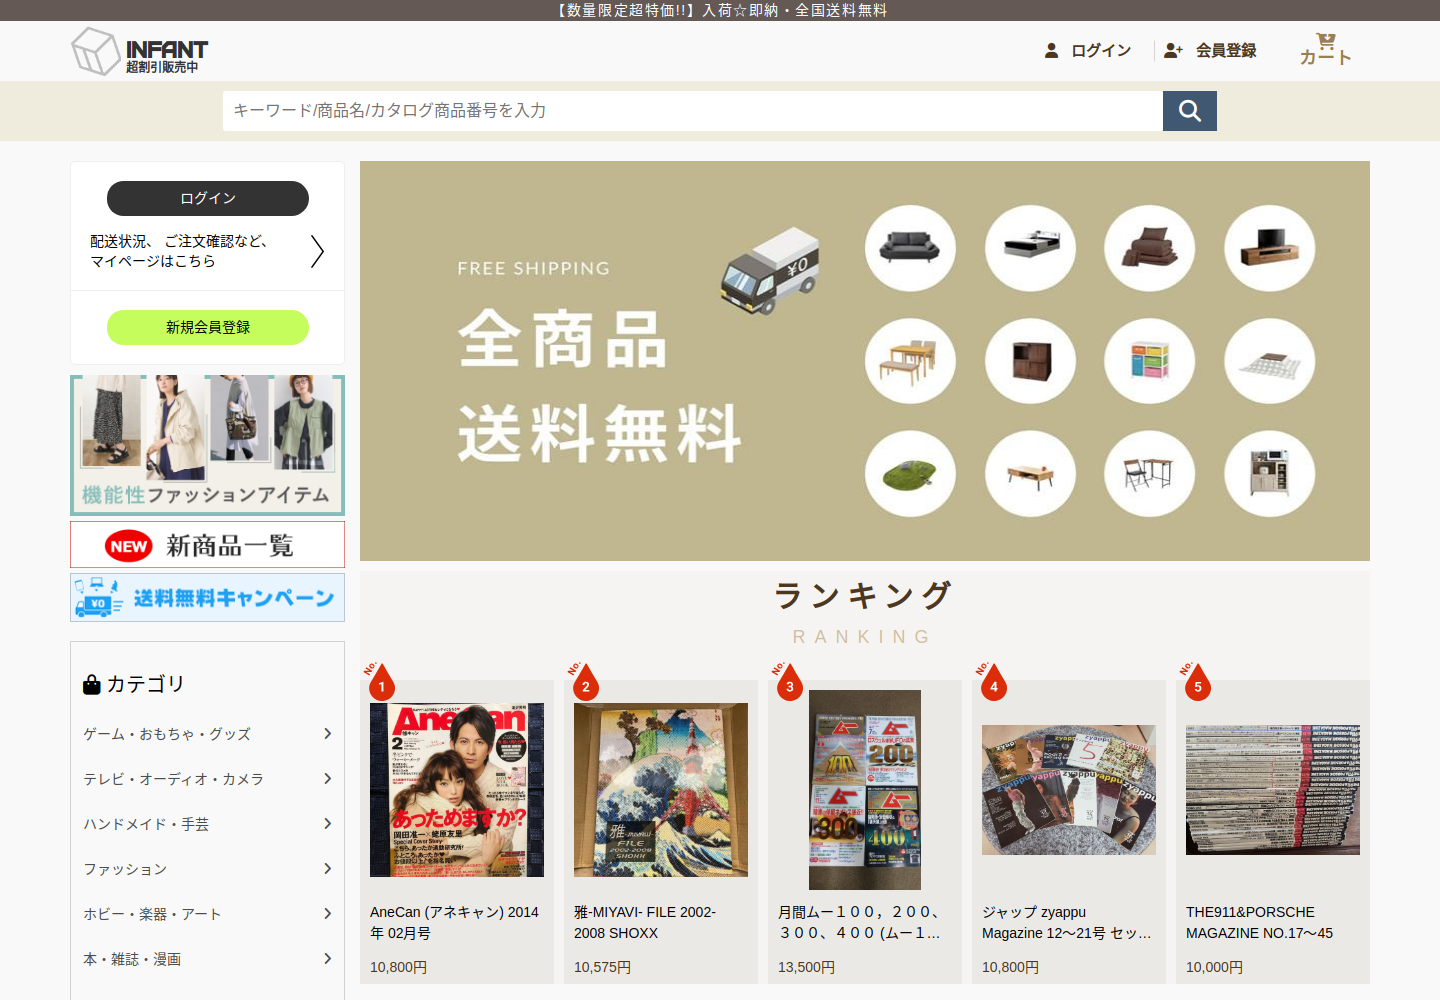Select the sofa category circle icon
The width and height of the screenshot is (1440, 1000).
pos(910,248)
